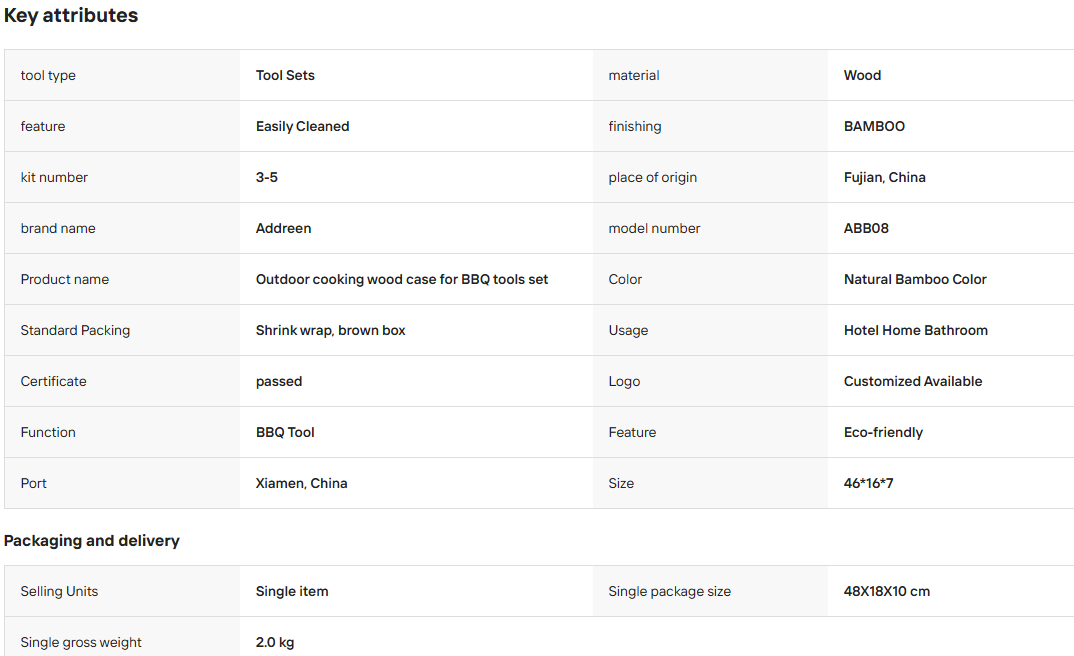Click the BBQ Tool function value
Viewport: 1074px width, 656px height.
(x=285, y=432)
